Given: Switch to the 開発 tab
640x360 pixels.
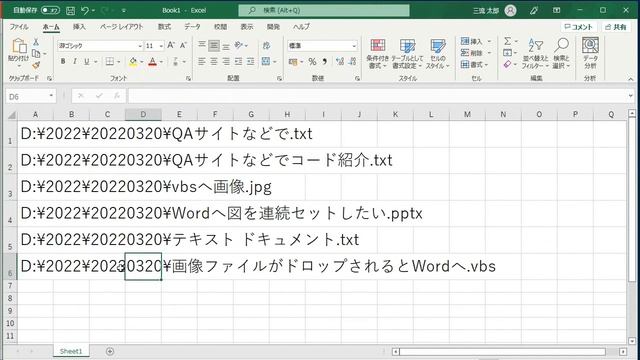Looking at the screenshot, I should (273, 27).
